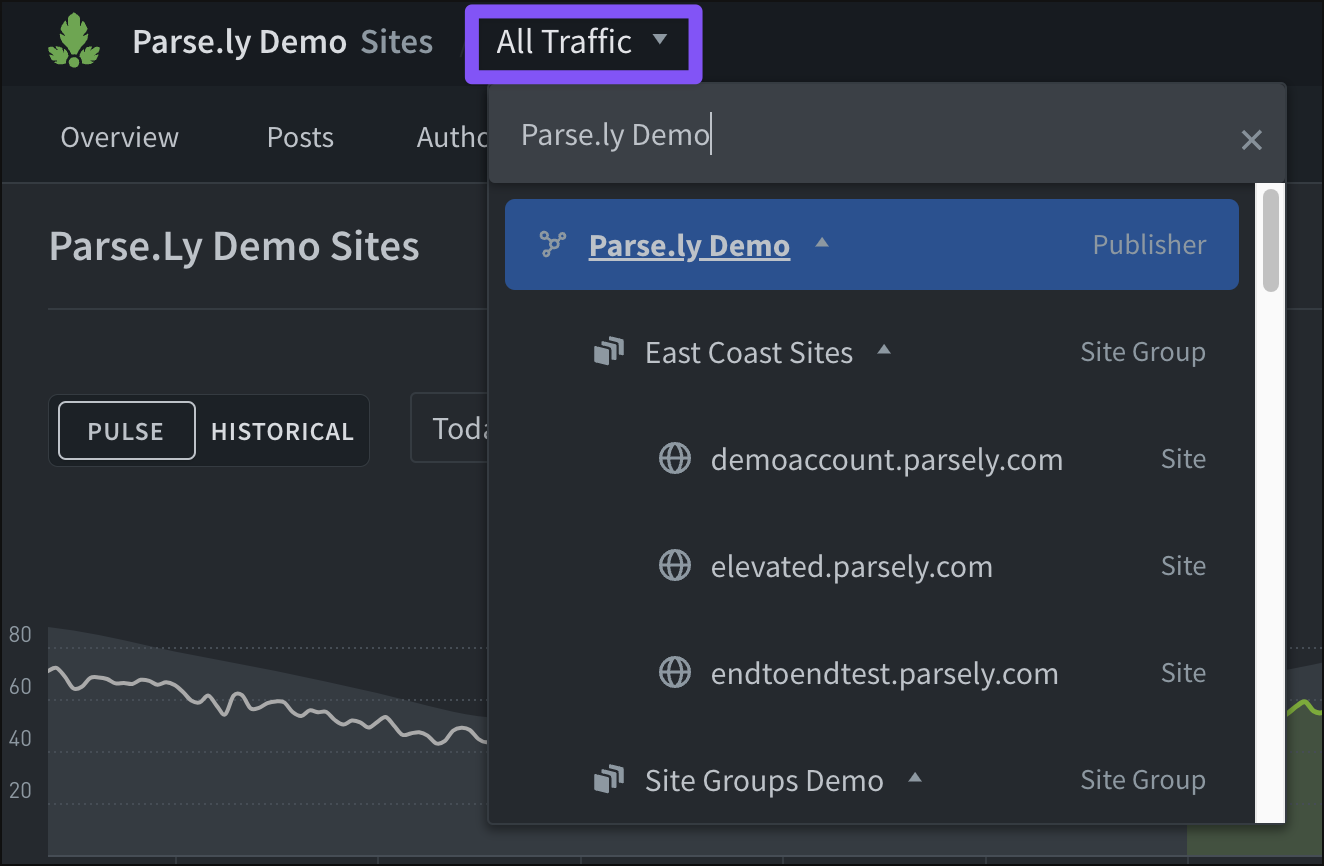Click Site Group label for East Coast Sites

pos(1143,352)
